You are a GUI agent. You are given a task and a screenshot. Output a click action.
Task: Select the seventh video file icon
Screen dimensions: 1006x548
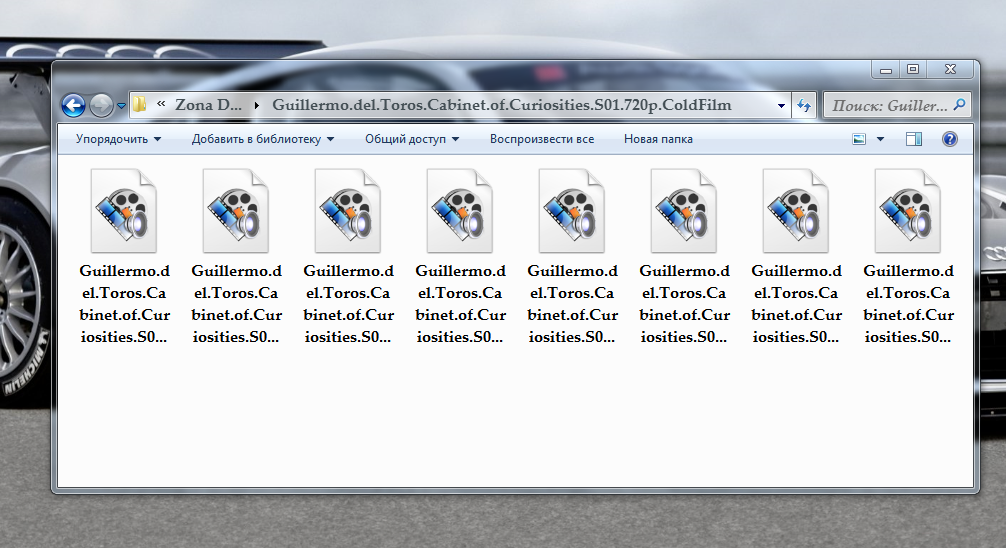tap(796, 211)
